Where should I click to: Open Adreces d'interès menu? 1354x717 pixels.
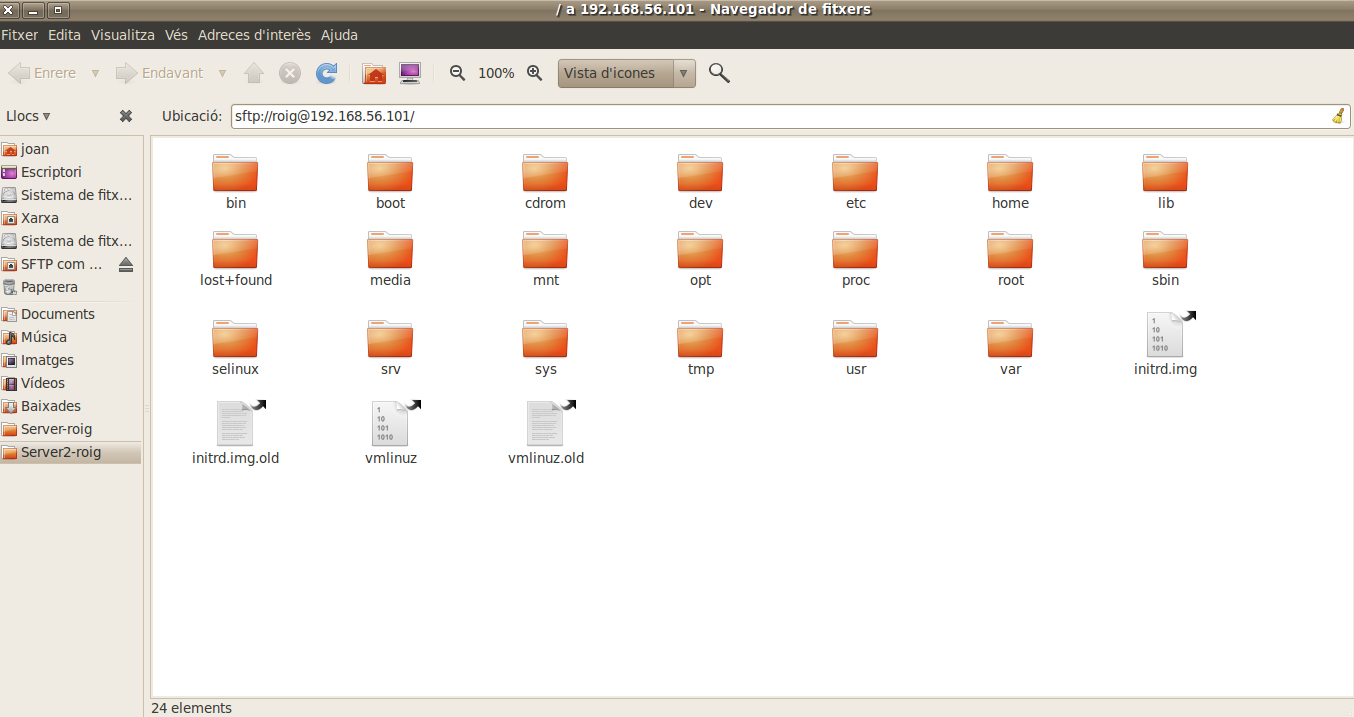click(254, 35)
